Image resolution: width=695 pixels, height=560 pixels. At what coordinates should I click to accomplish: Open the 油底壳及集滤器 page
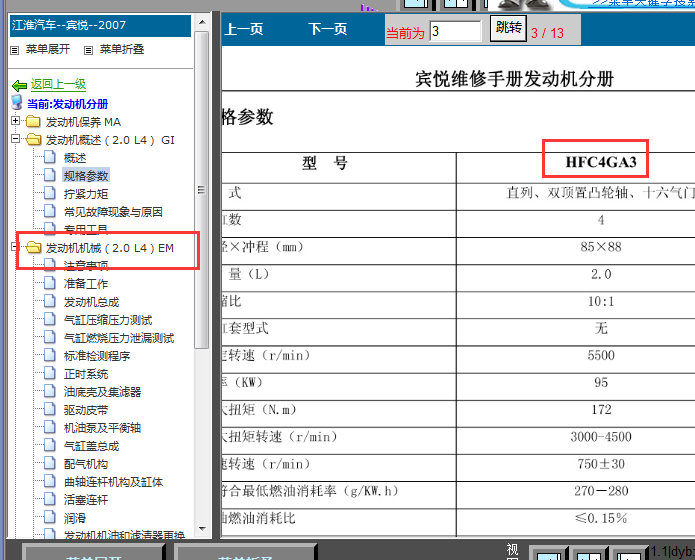click(102, 392)
